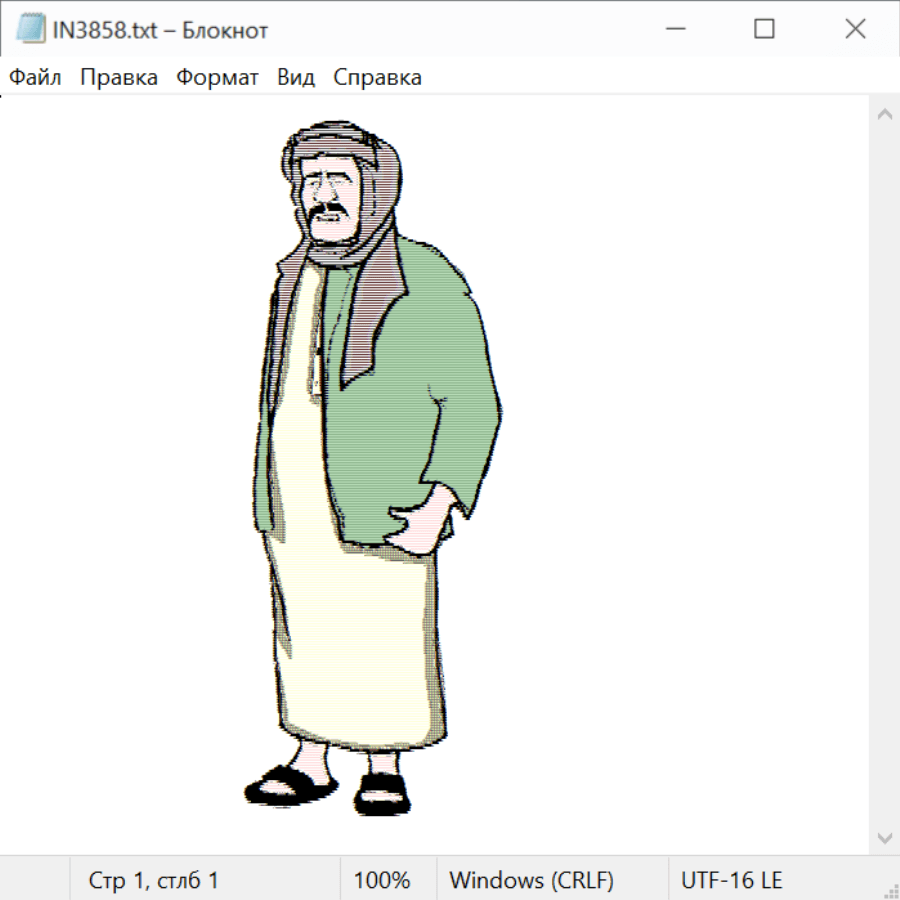Click the UTF-16 LE encoding field
This screenshot has height=900, width=900.
(x=731, y=881)
